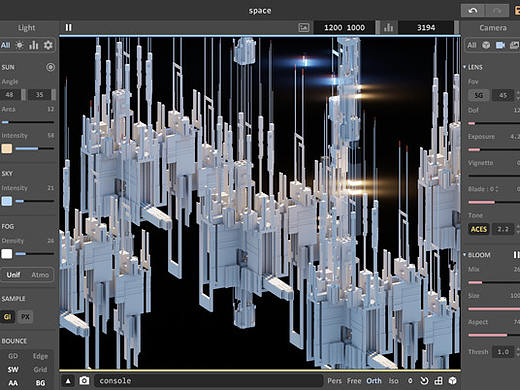Adjust the Bloom Aspect slider
Screen dimensions: 520x390
494,335
